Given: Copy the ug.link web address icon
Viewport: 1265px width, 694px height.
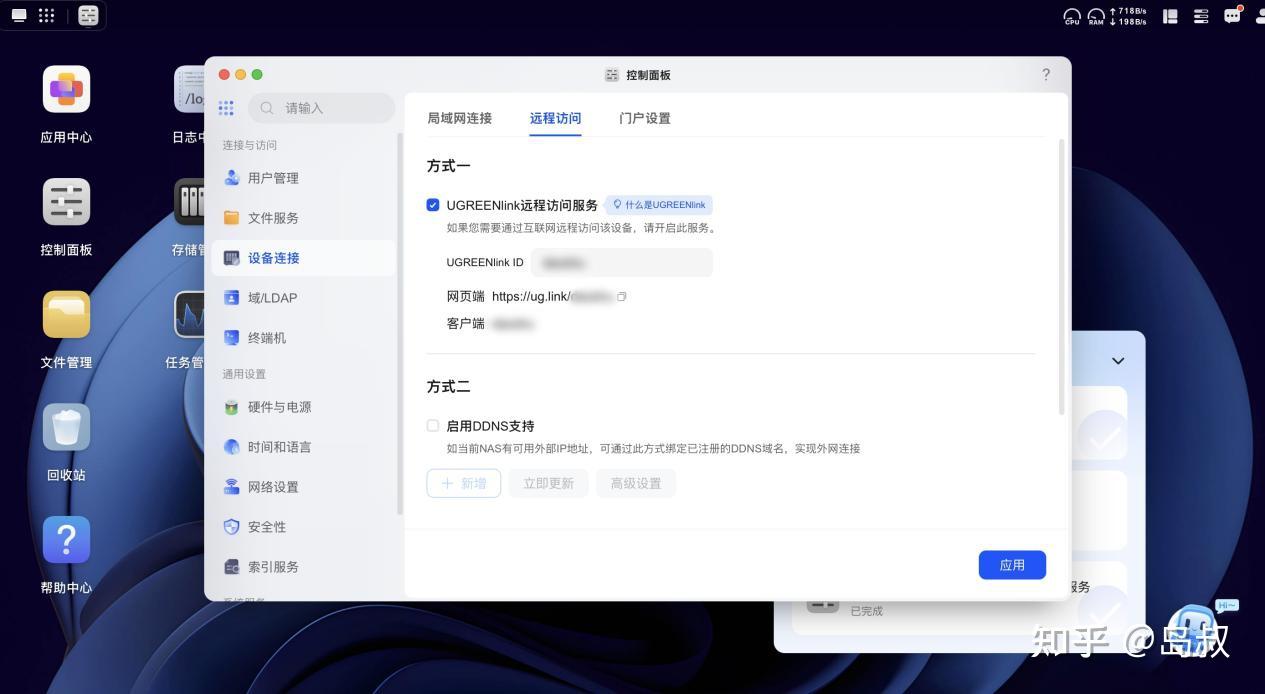Looking at the screenshot, I should (622, 297).
